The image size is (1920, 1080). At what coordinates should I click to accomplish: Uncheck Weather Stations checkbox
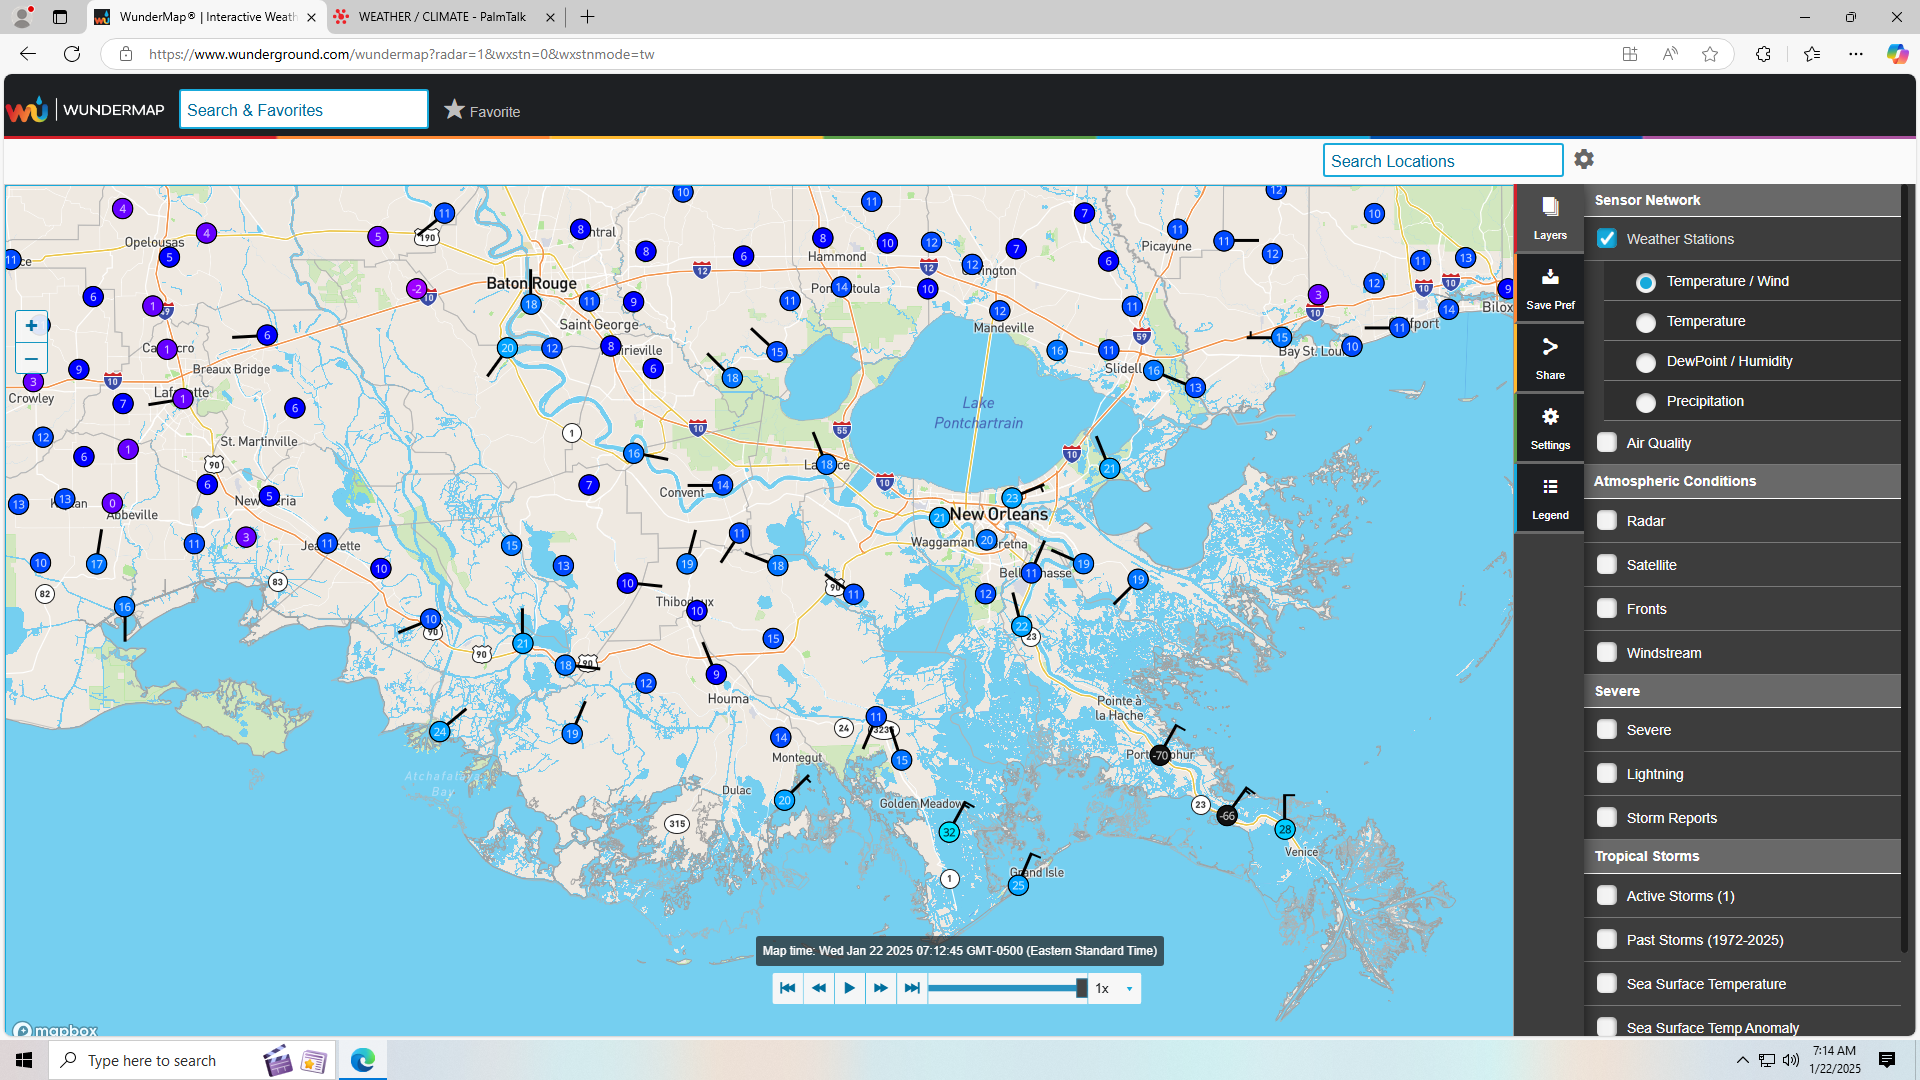coord(1607,238)
